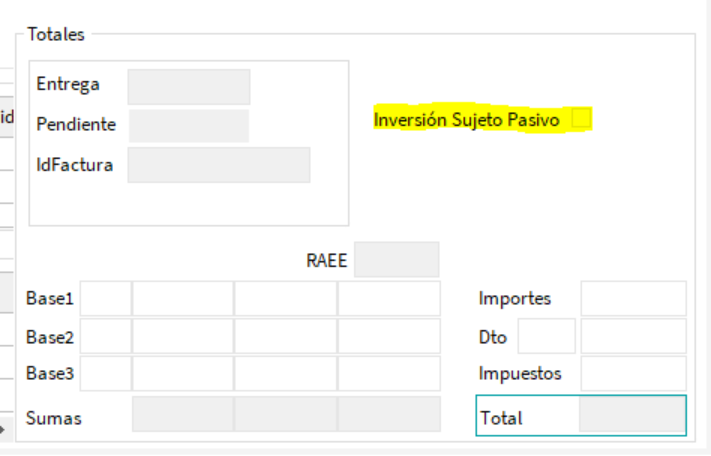
Task: Click the Total field
Action: [x=632, y=417]
